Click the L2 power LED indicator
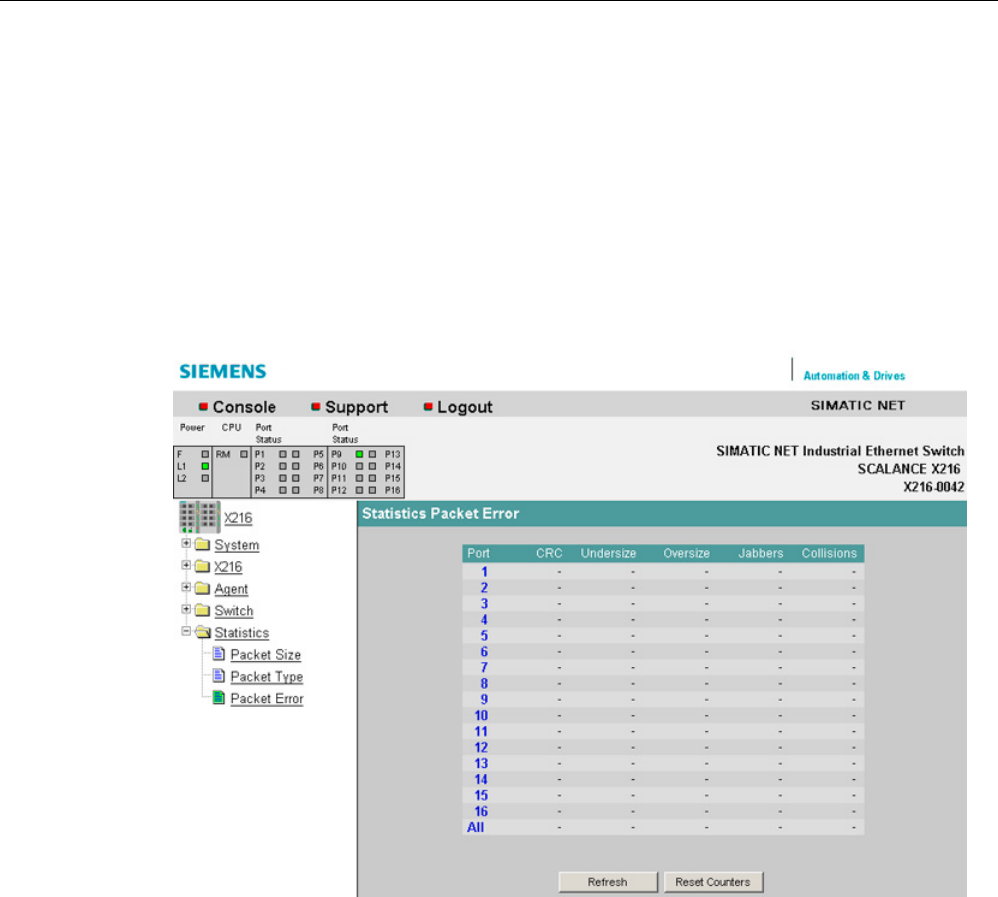998x897 pixels. (205, 478)
